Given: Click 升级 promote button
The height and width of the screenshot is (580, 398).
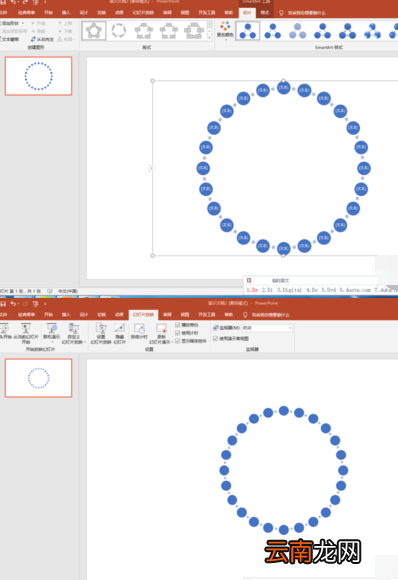Looking at the screenshot, I should click(x=38, y=23).
